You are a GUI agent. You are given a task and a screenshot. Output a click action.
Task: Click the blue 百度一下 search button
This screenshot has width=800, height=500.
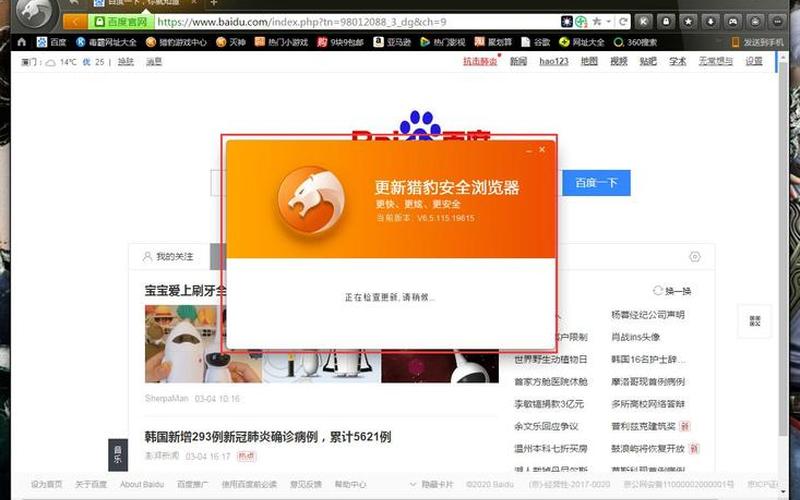[x=596, y=183]
